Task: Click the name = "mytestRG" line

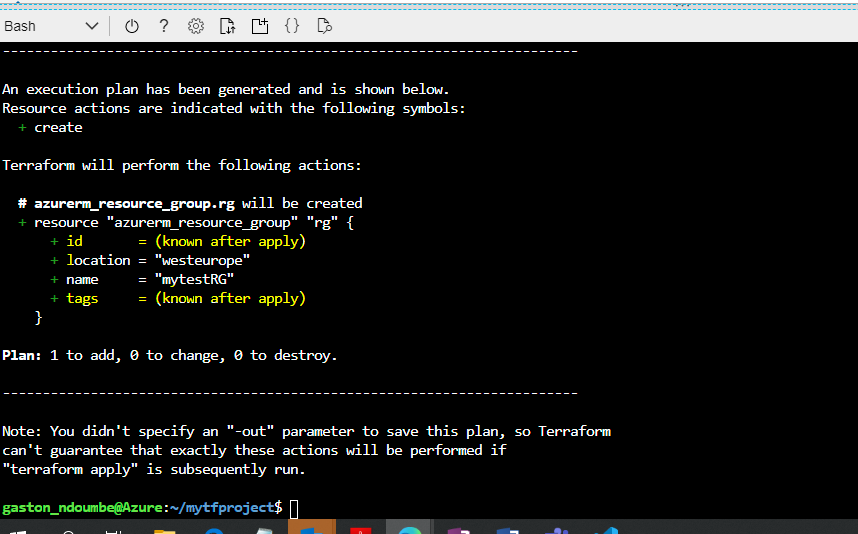Action: [142, 280]
